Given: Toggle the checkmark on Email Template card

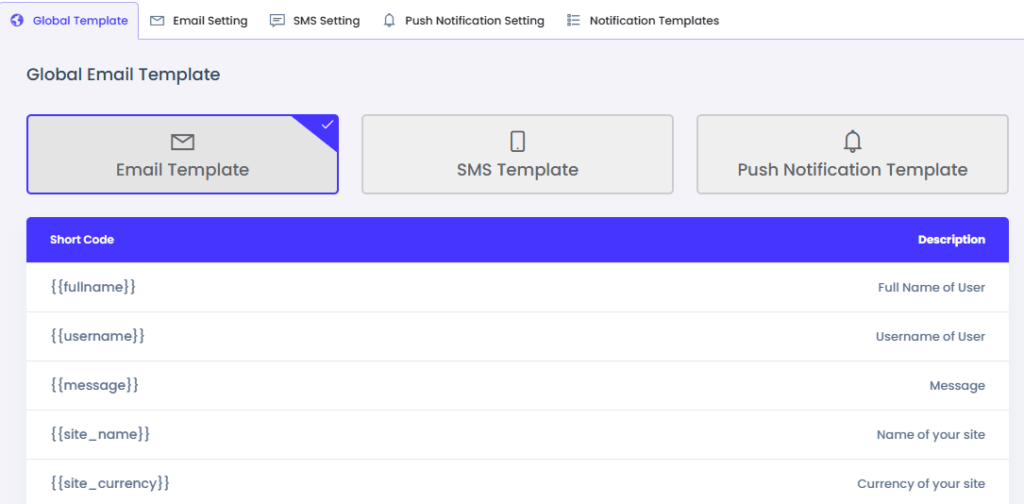Looking at the screenshot, I should click(x=326, y=125).
